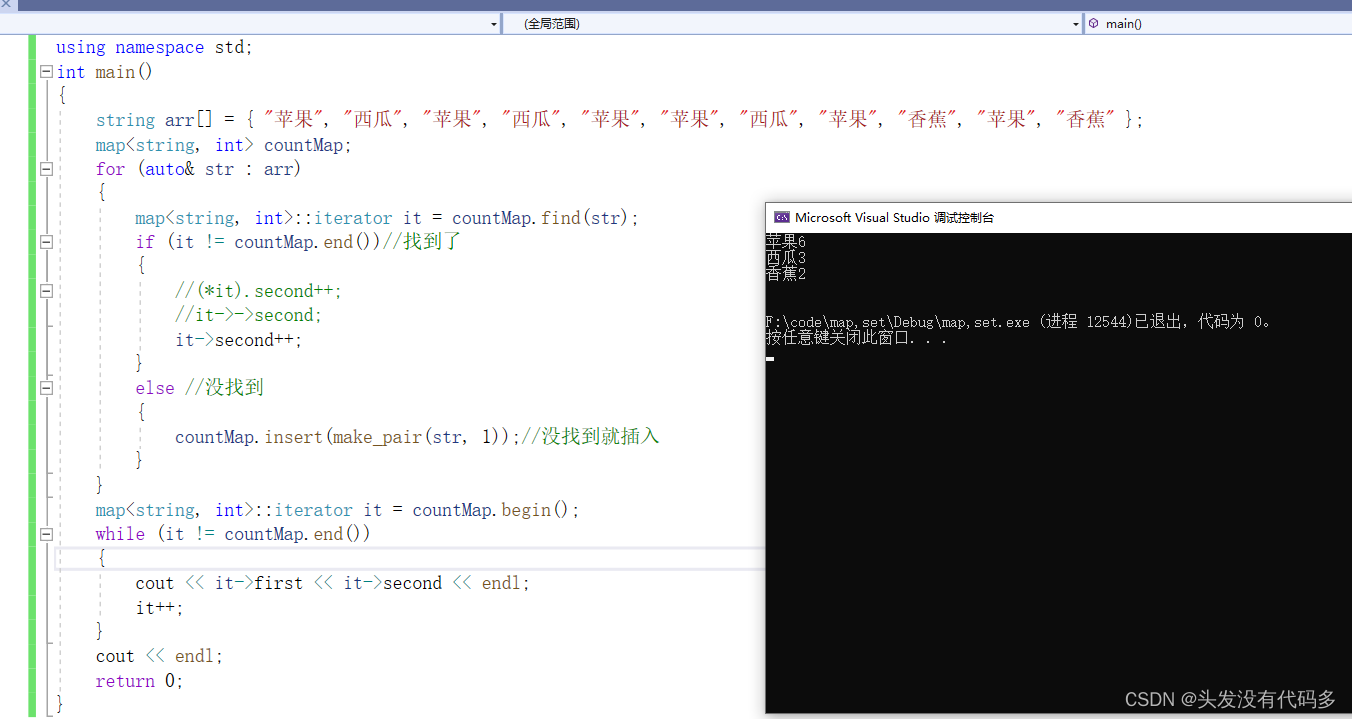1352x719 pixels.
Task: Collapse the else 没找到 block
Action: pyautogui.click(x=46, y=388)
